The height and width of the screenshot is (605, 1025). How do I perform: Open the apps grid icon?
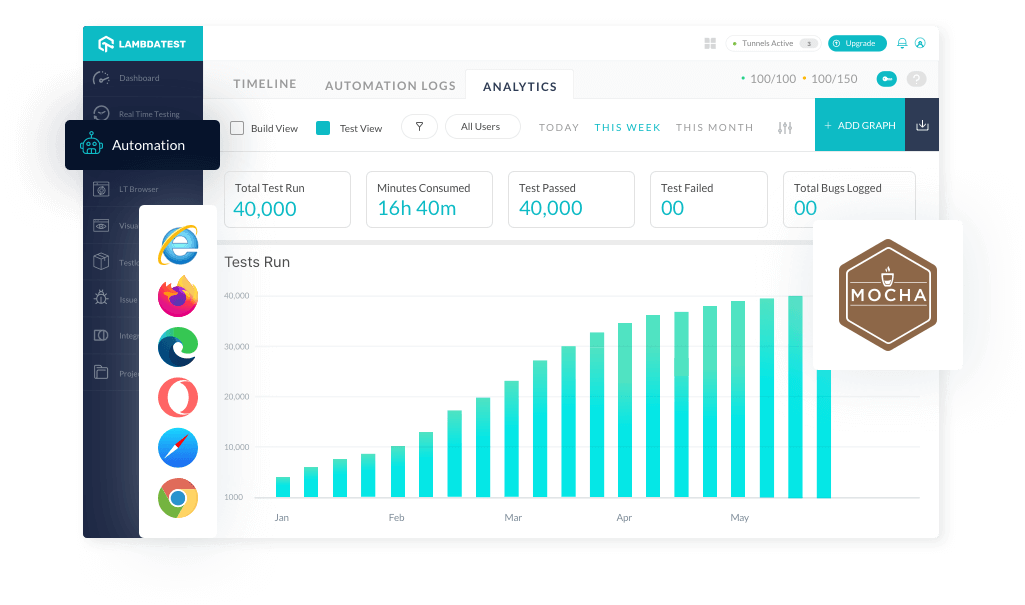710,43
